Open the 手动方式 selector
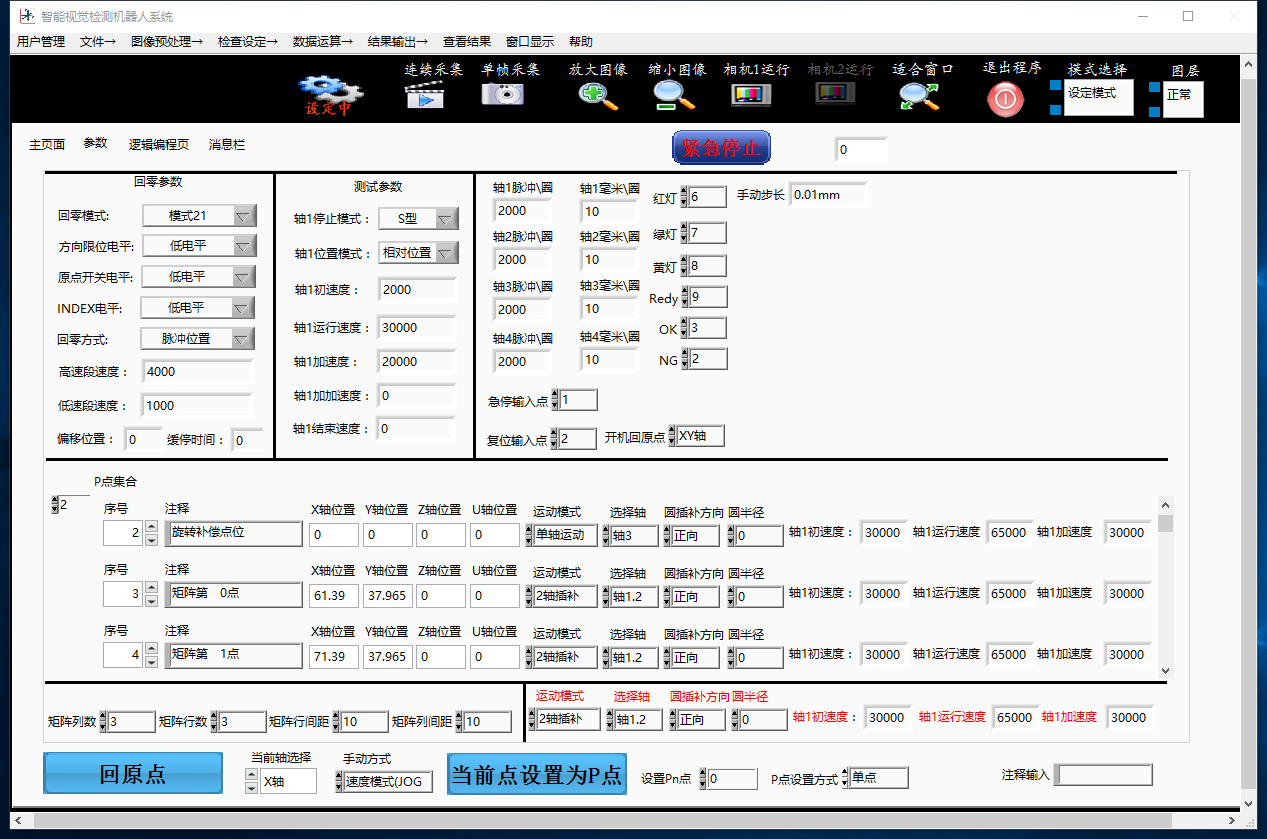The image size is (1267, 839). [384, 782]
